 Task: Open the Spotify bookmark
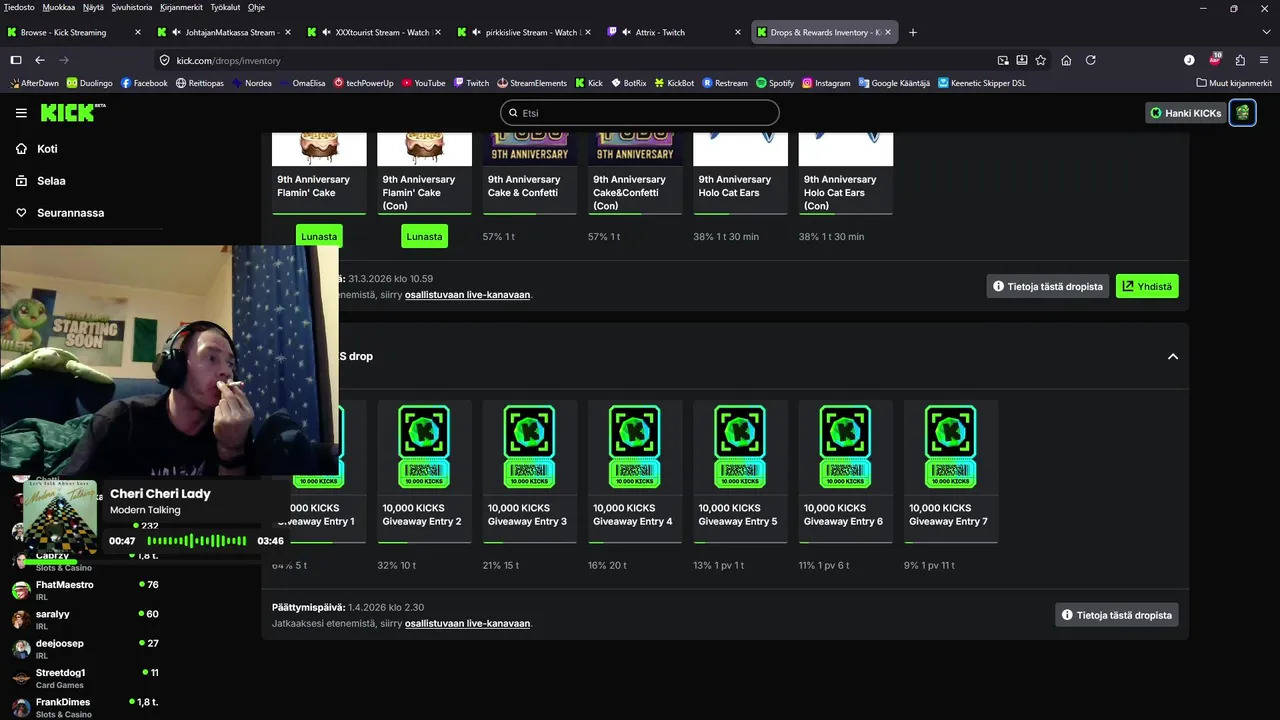tap(775, 83)
